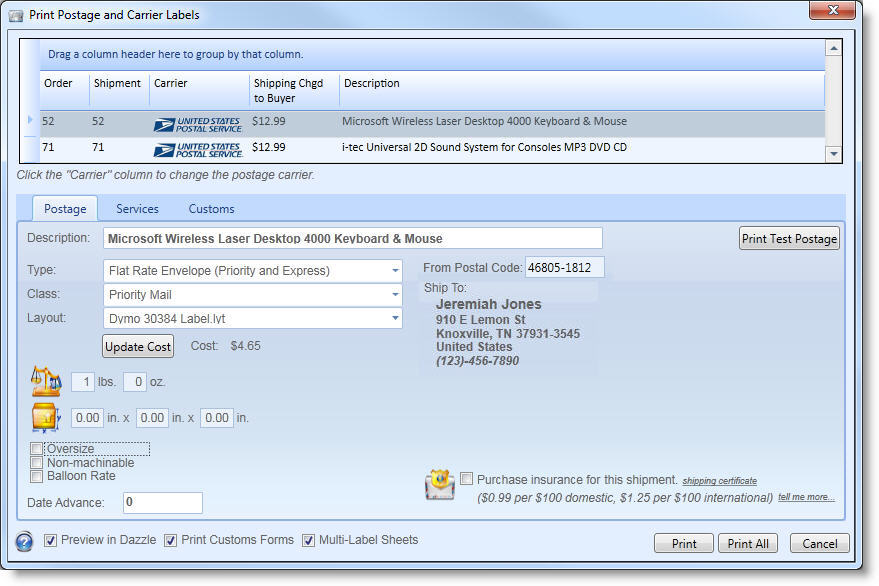Image resolution: width=879 pixels, height=586 pixels.
Task: Switch to the Services tab
Action: tap(137, 209)
